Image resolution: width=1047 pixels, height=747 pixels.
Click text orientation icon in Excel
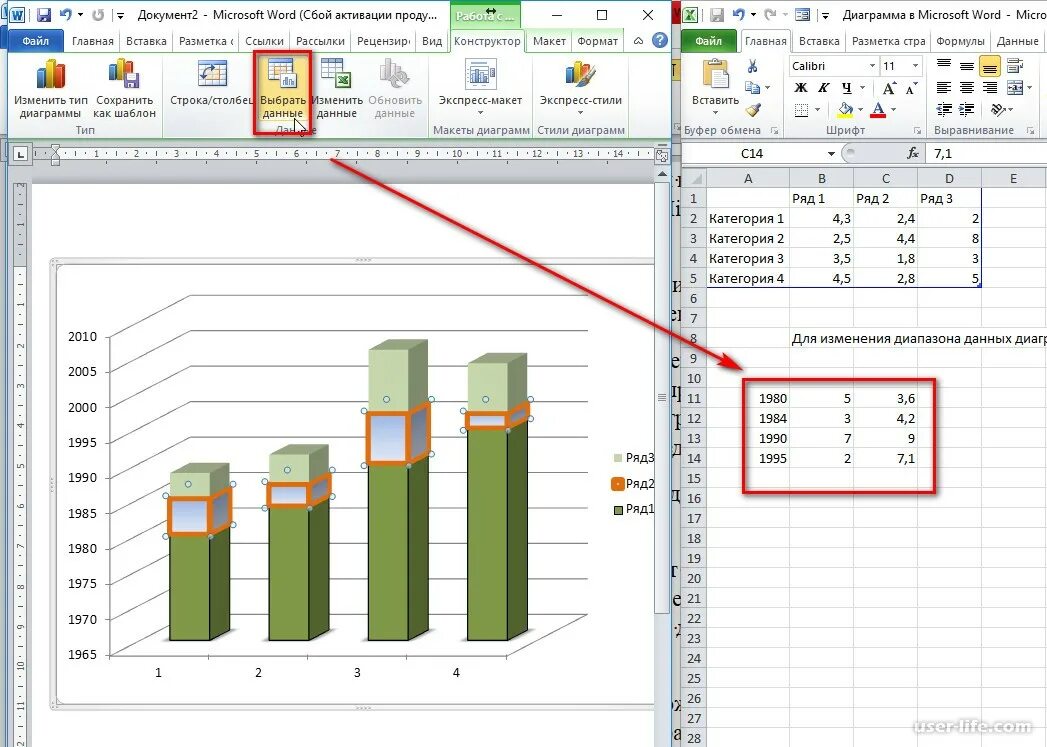[x=999, y=109]
